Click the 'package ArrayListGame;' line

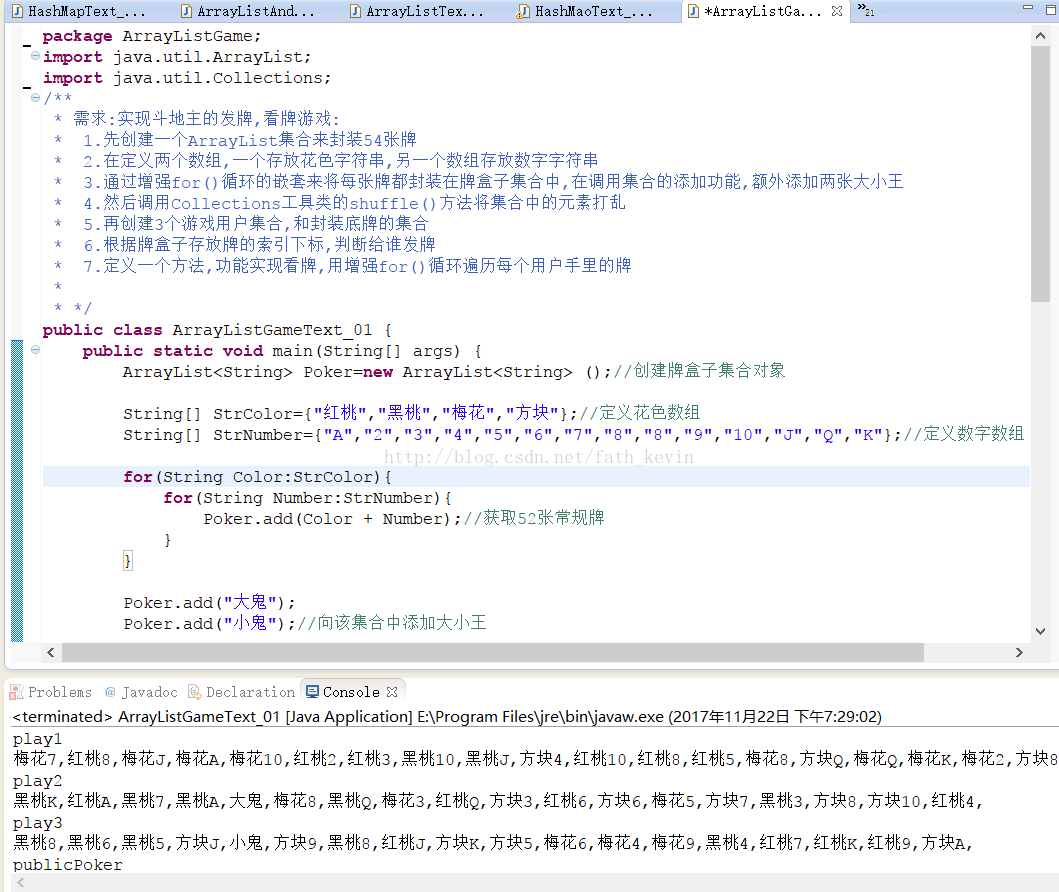151,36
